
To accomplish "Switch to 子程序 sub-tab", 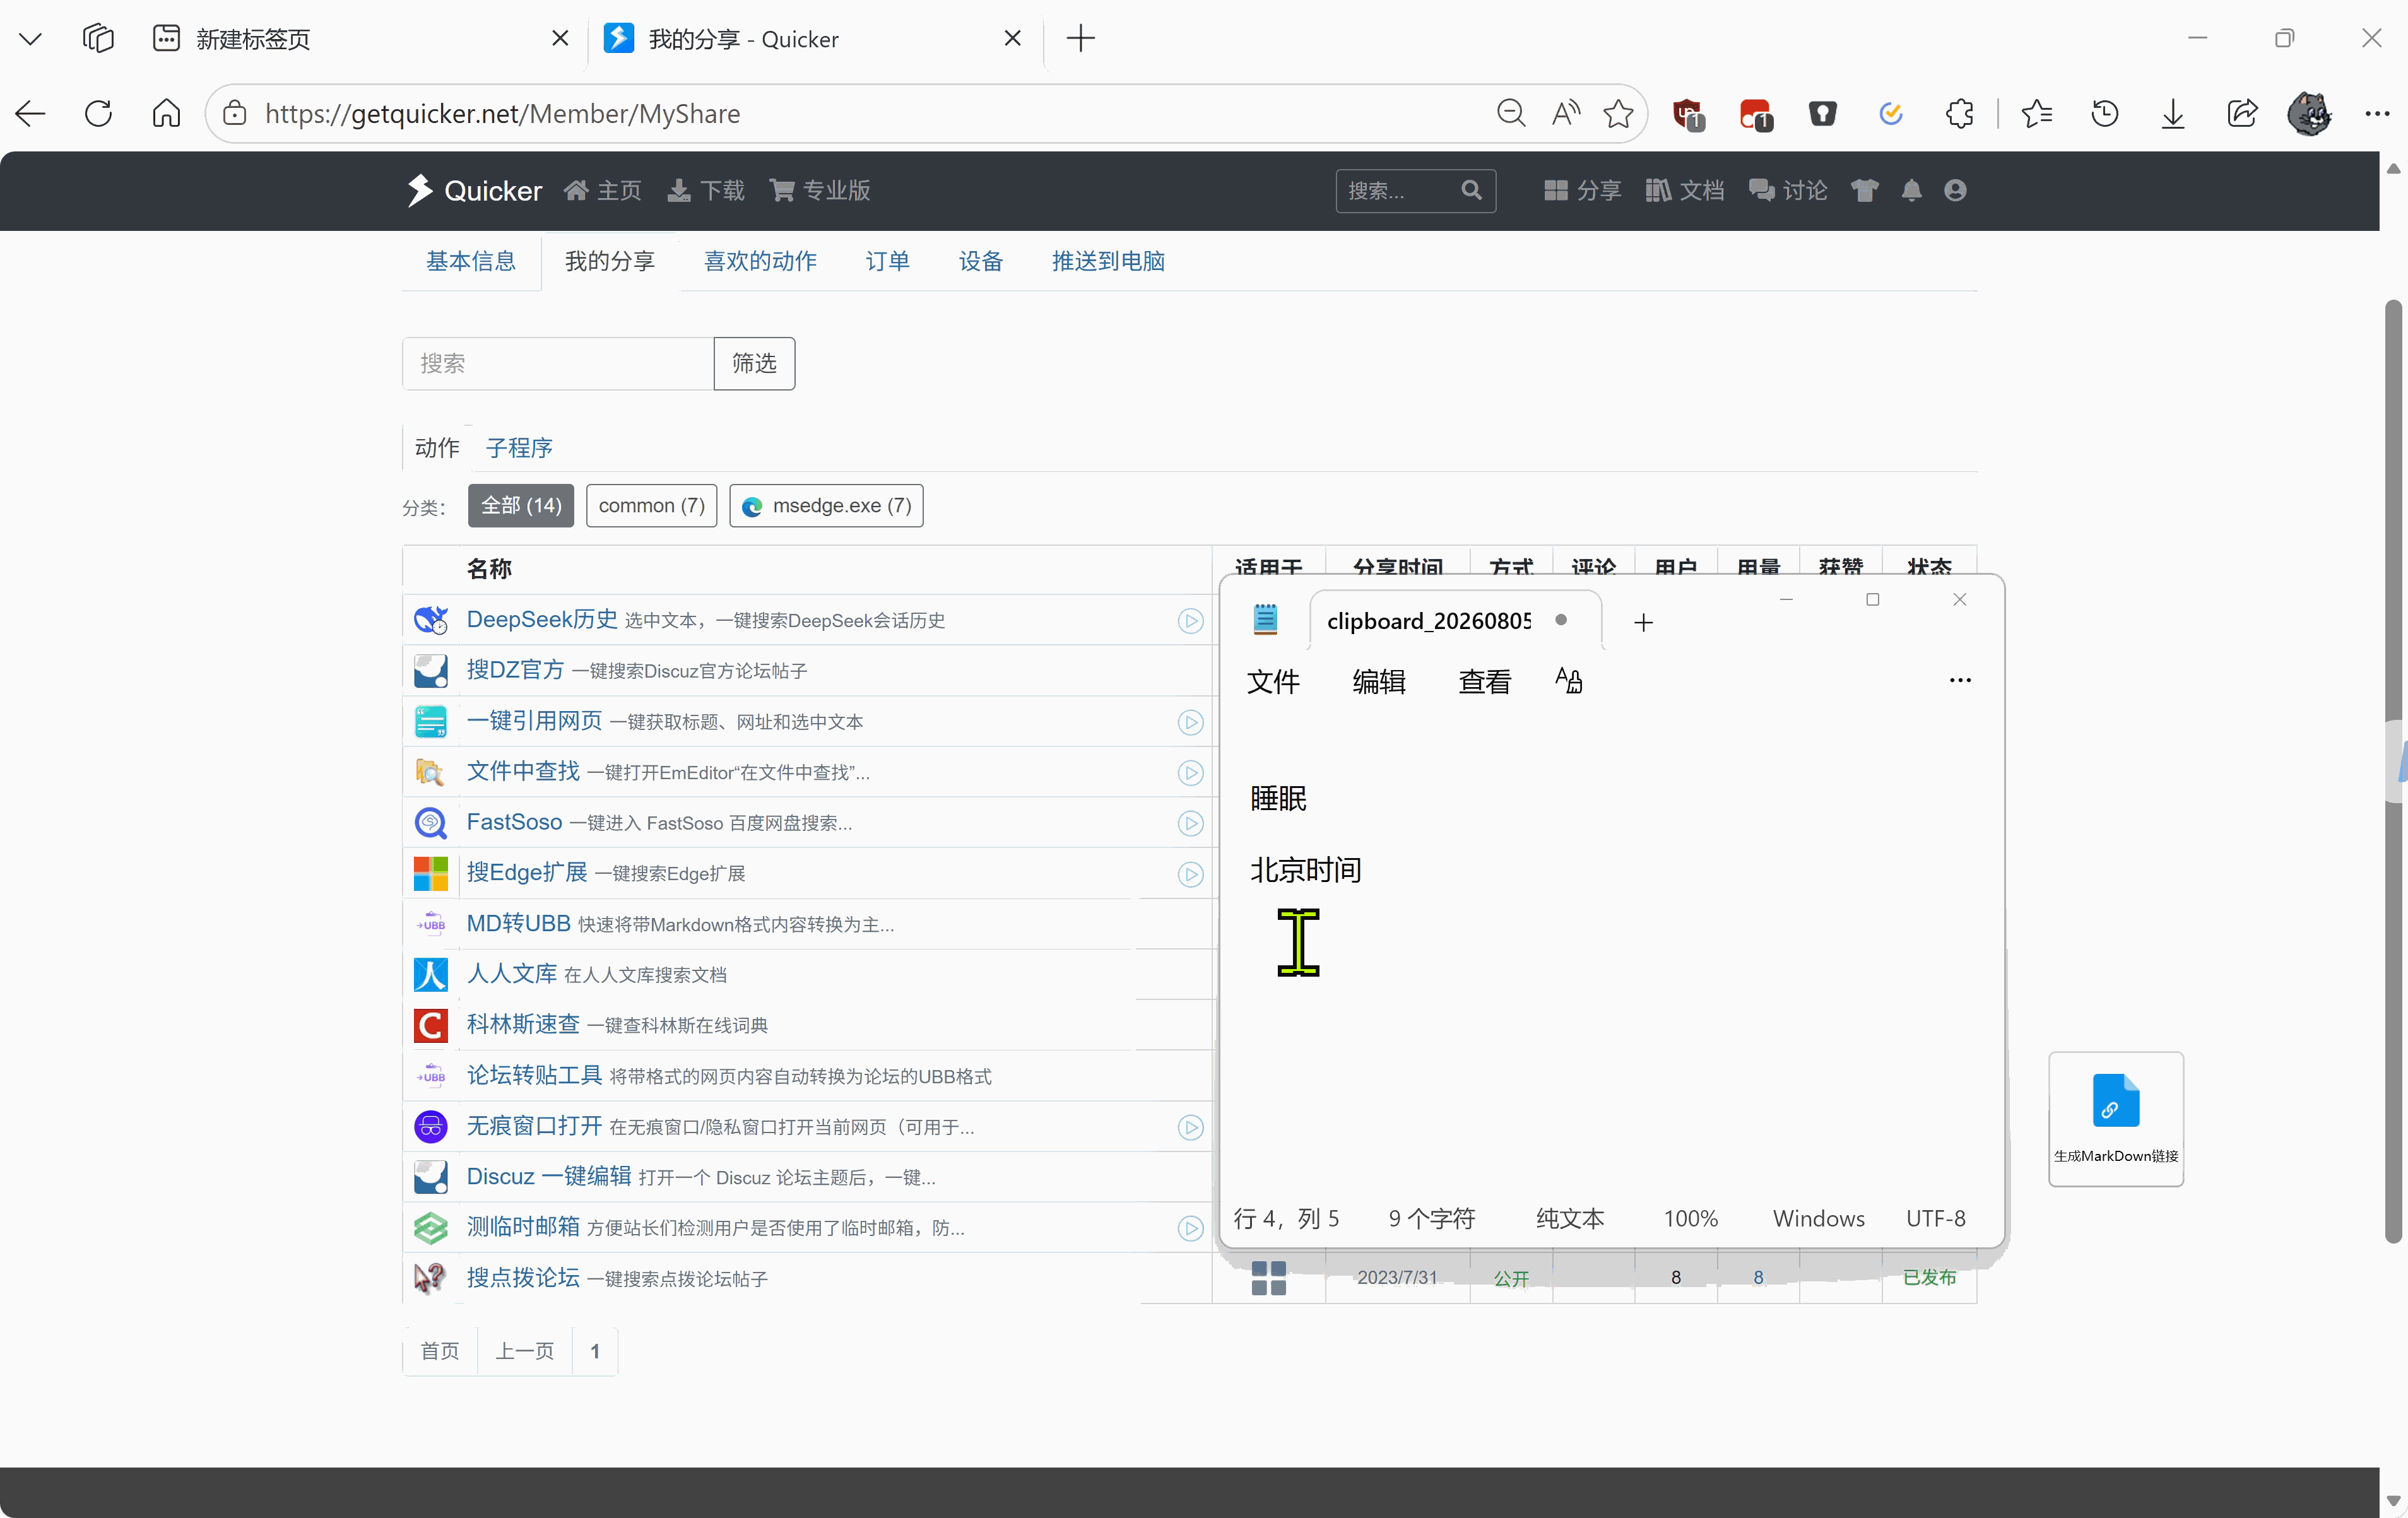I will point(519,447).
